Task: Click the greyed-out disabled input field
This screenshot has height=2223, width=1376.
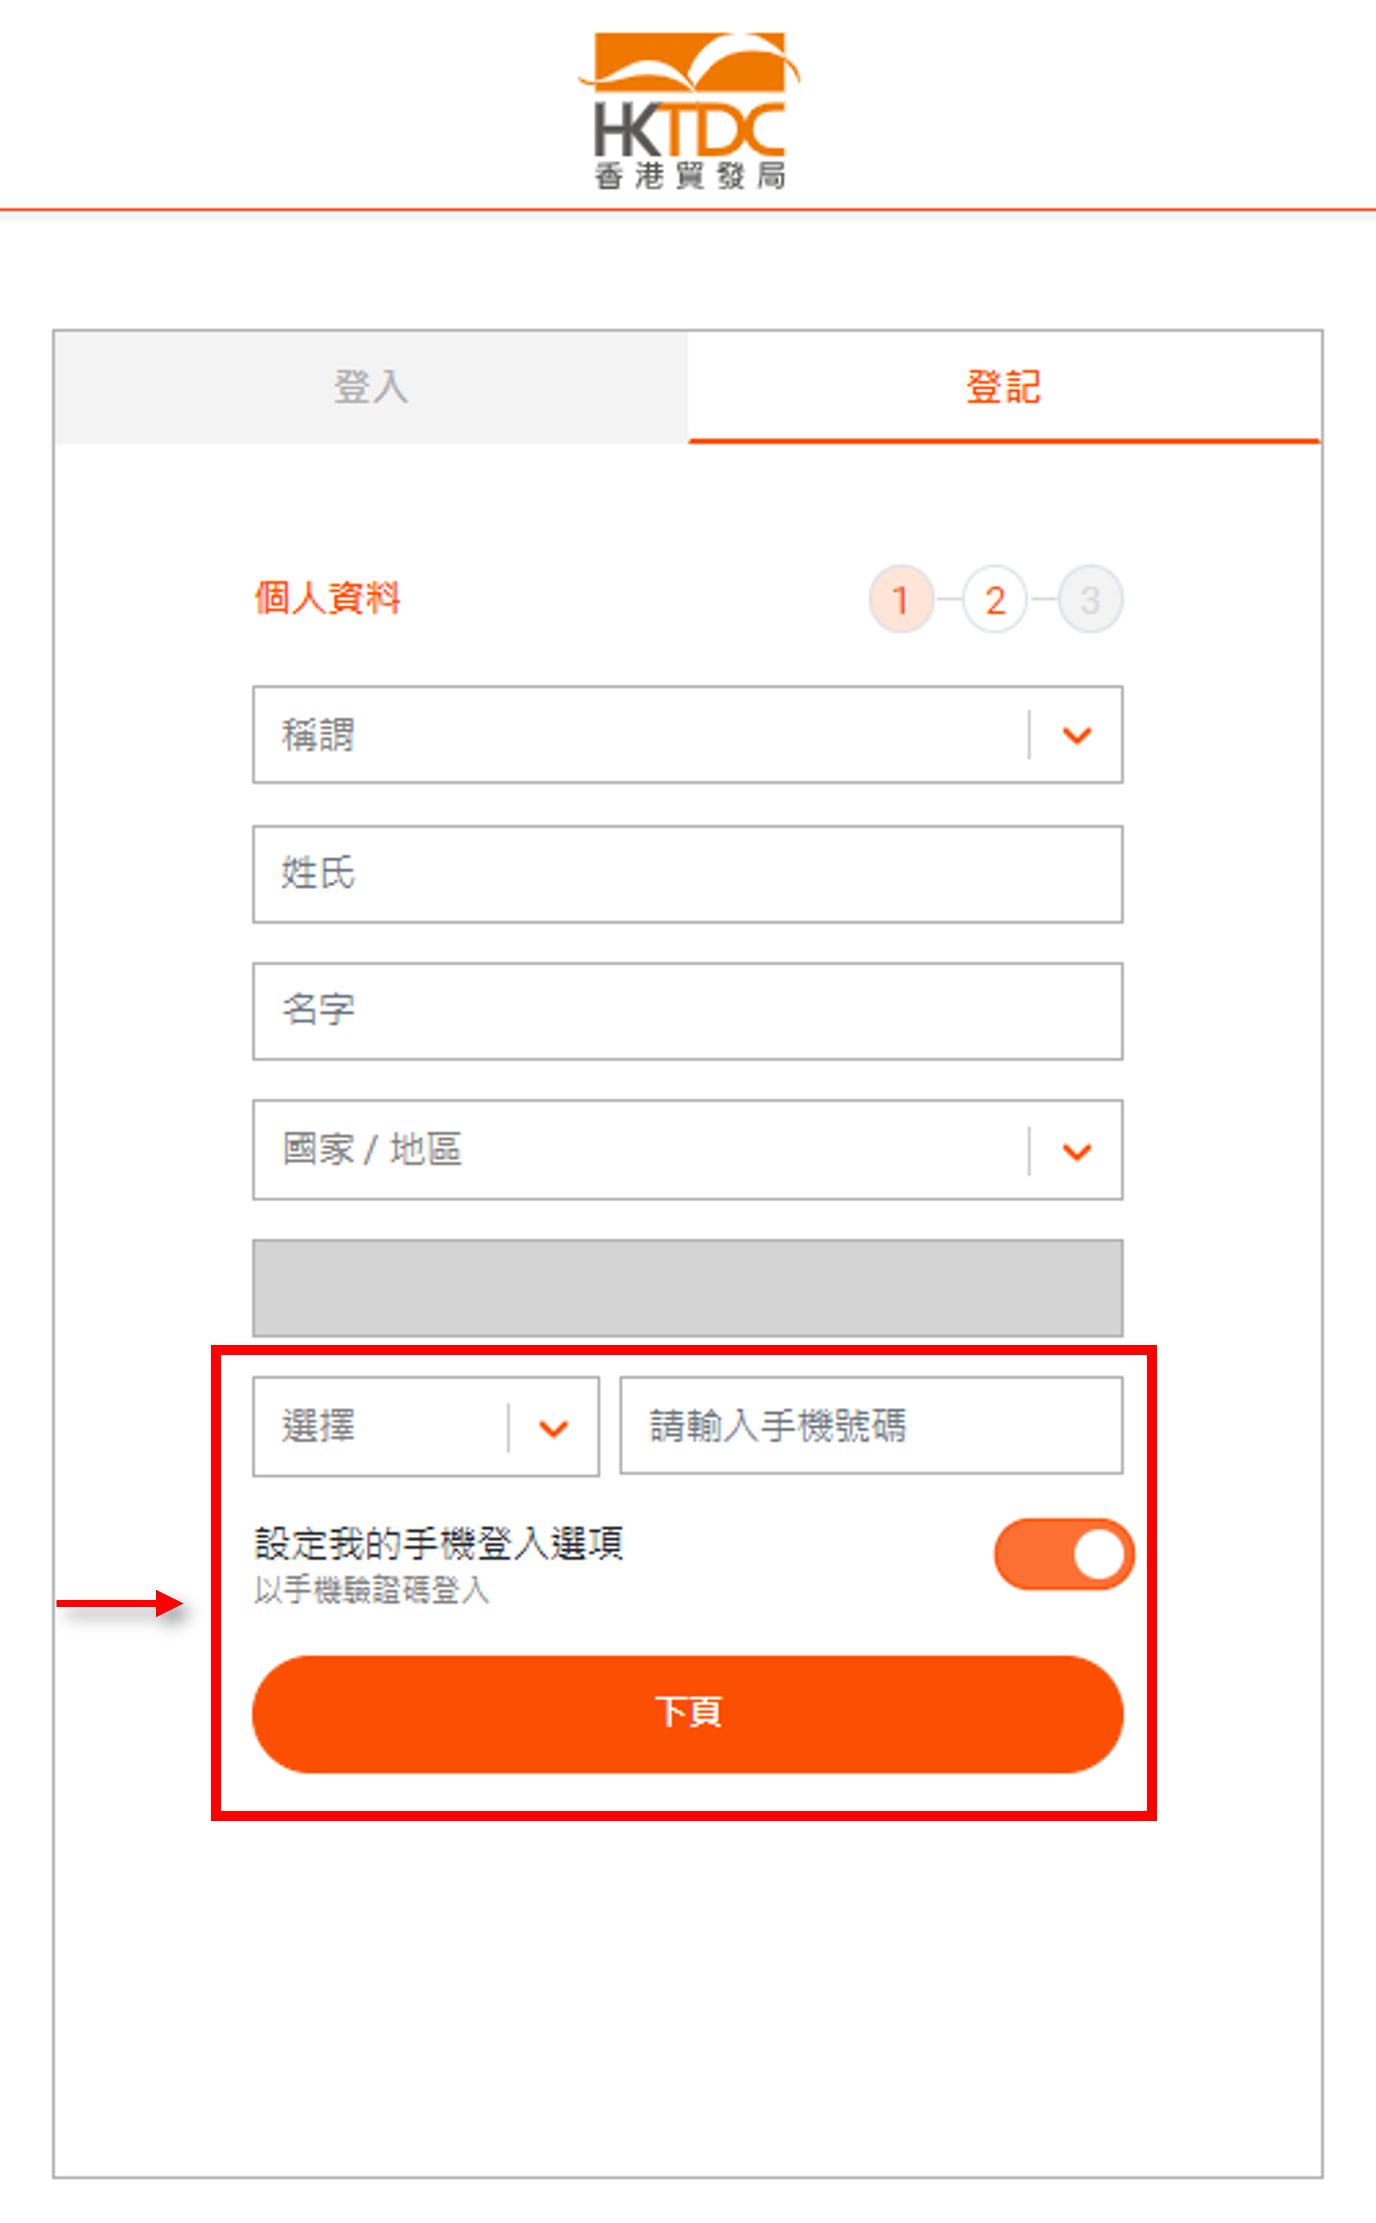Action: tap(688, 1288)
